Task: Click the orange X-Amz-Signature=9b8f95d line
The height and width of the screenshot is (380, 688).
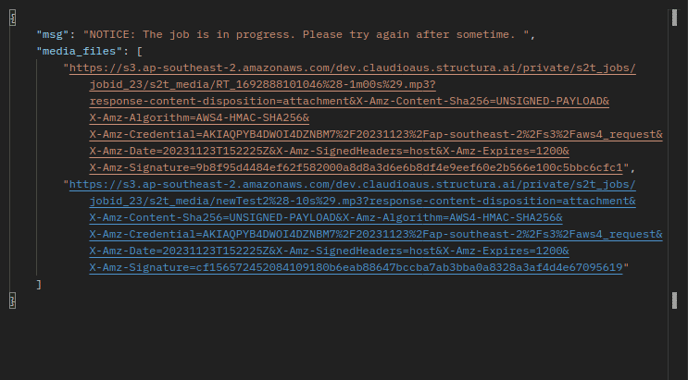Action: [356, 168]
